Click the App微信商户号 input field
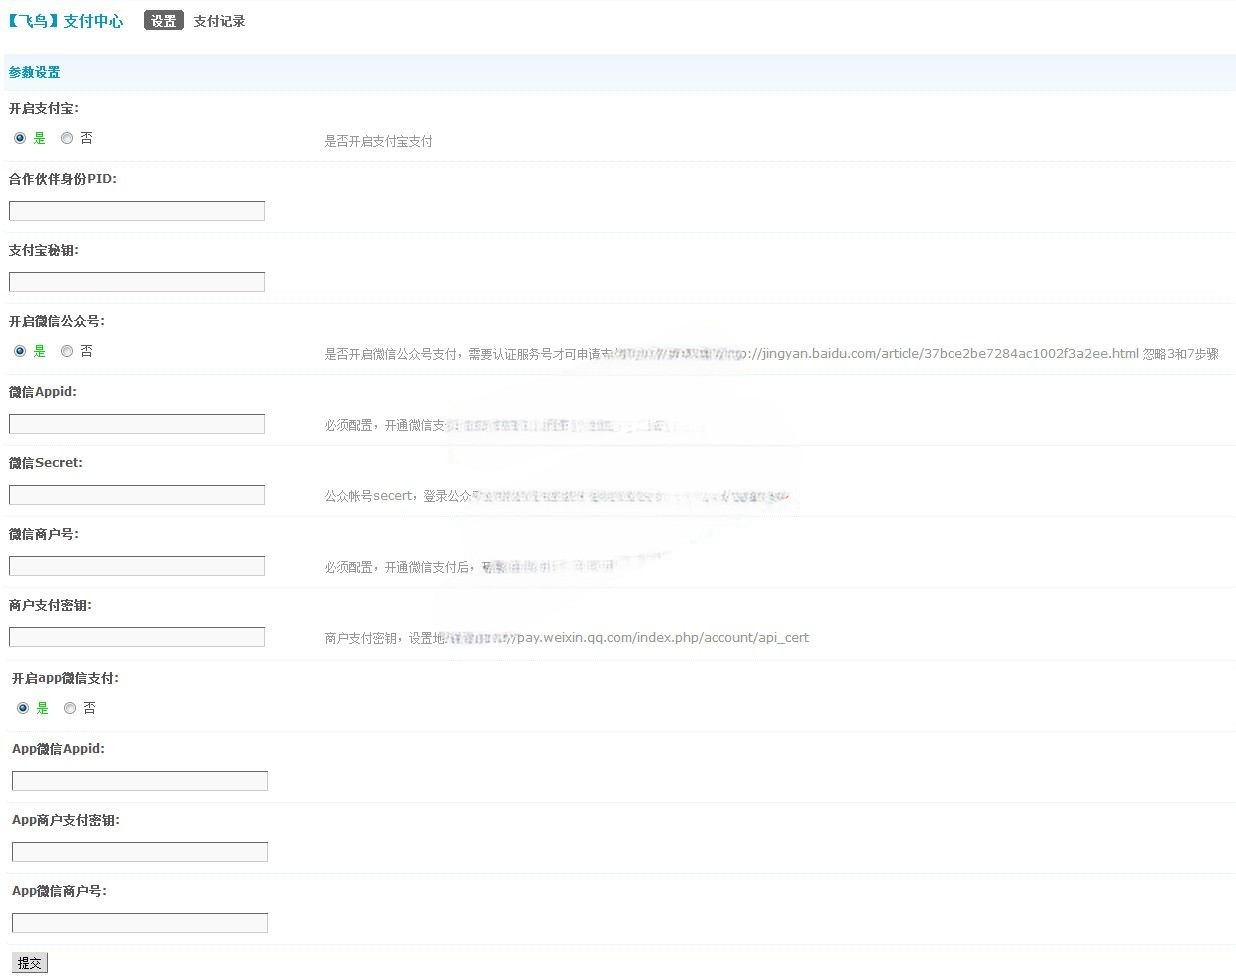Image resolution: width=1236 pixels, height=978 pixels. tap(140, 923)
